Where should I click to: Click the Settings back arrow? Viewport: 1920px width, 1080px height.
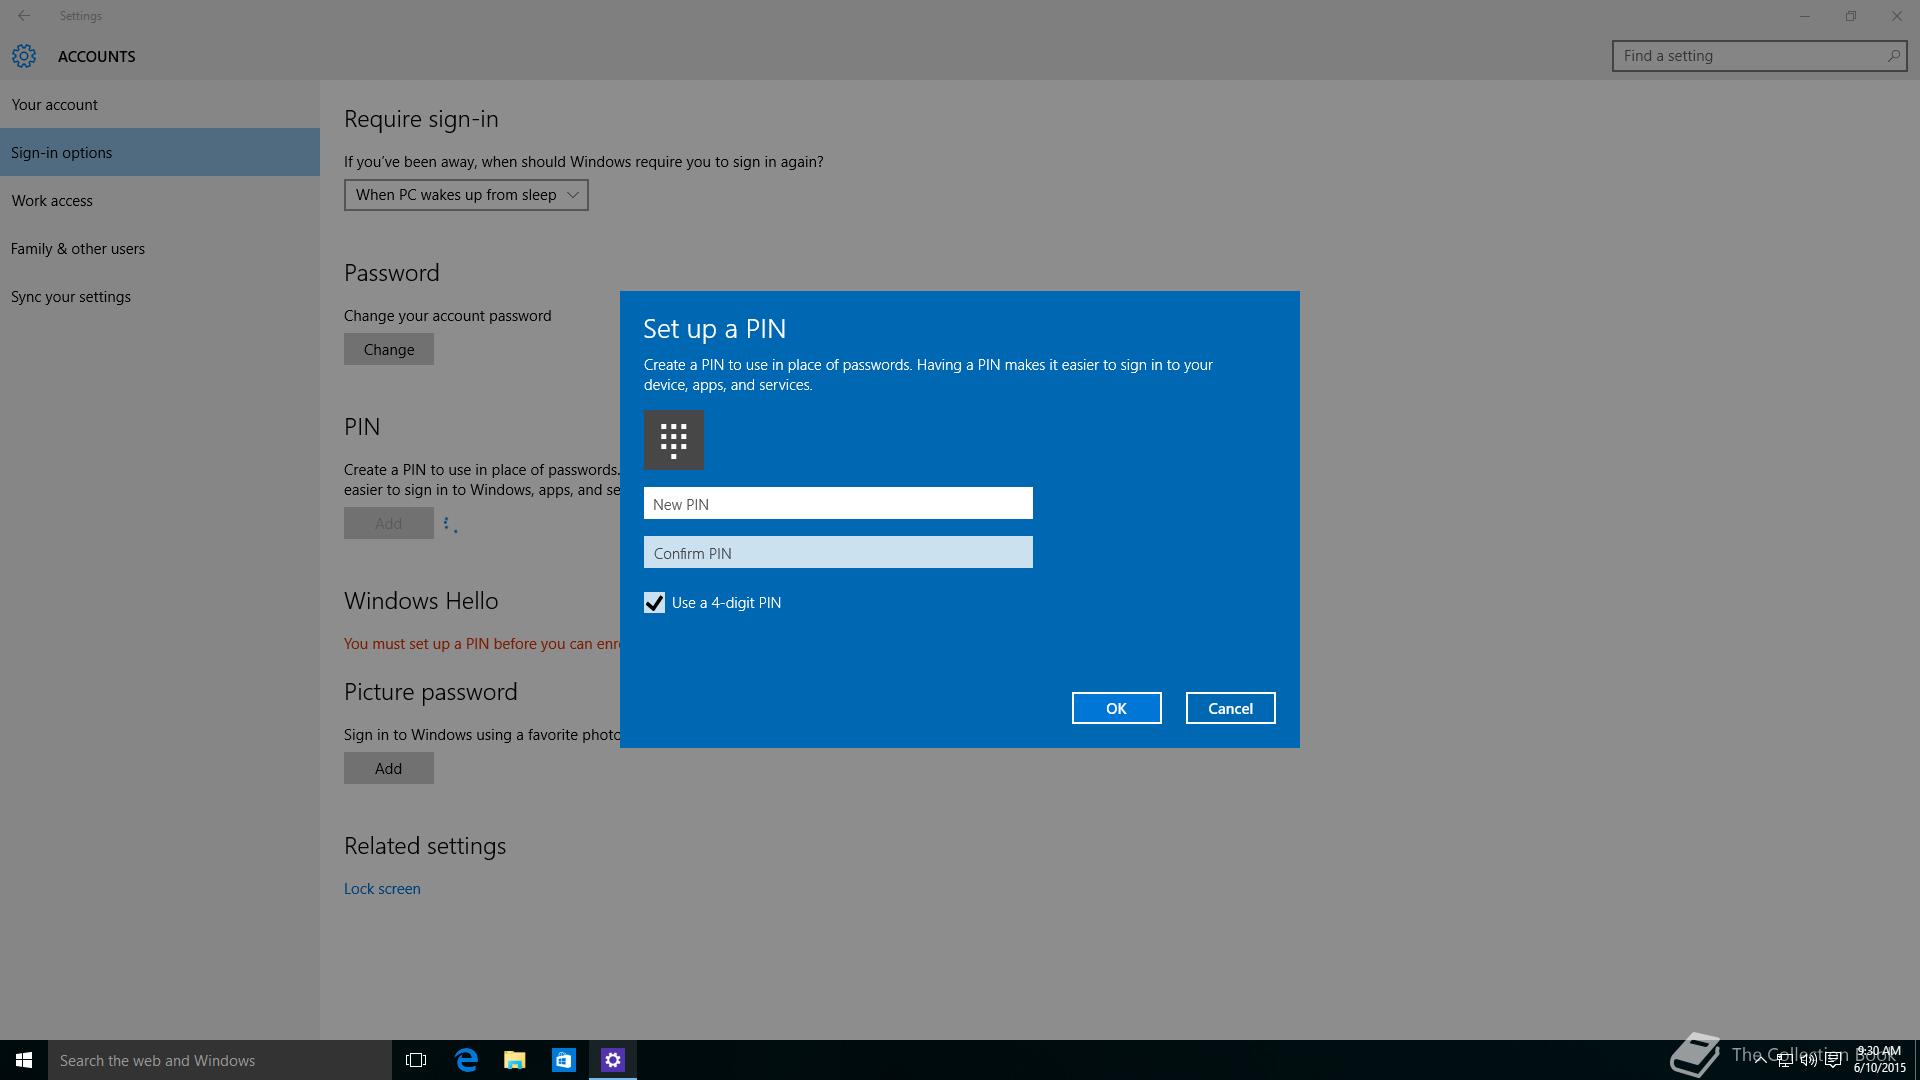(x=24, y=16)
